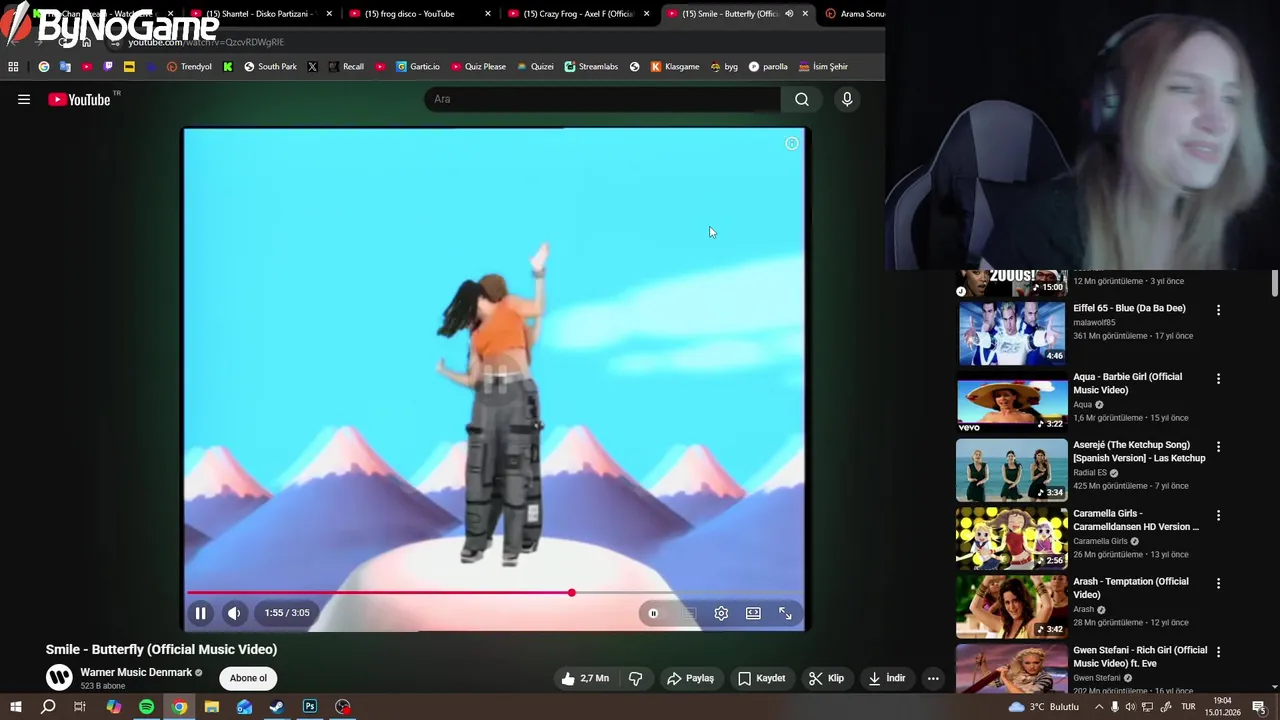Click the Paylaş share button
Viewport: 1280px width, 720px height.
coord(690,678)
